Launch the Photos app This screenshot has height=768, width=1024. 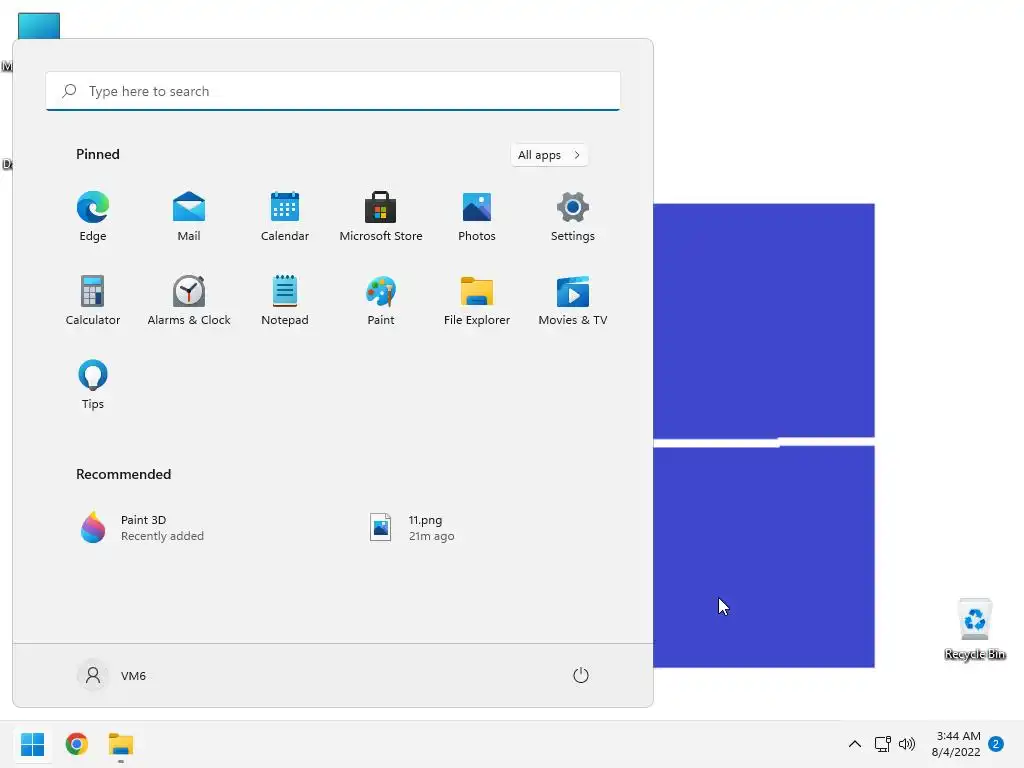point(477,216)
